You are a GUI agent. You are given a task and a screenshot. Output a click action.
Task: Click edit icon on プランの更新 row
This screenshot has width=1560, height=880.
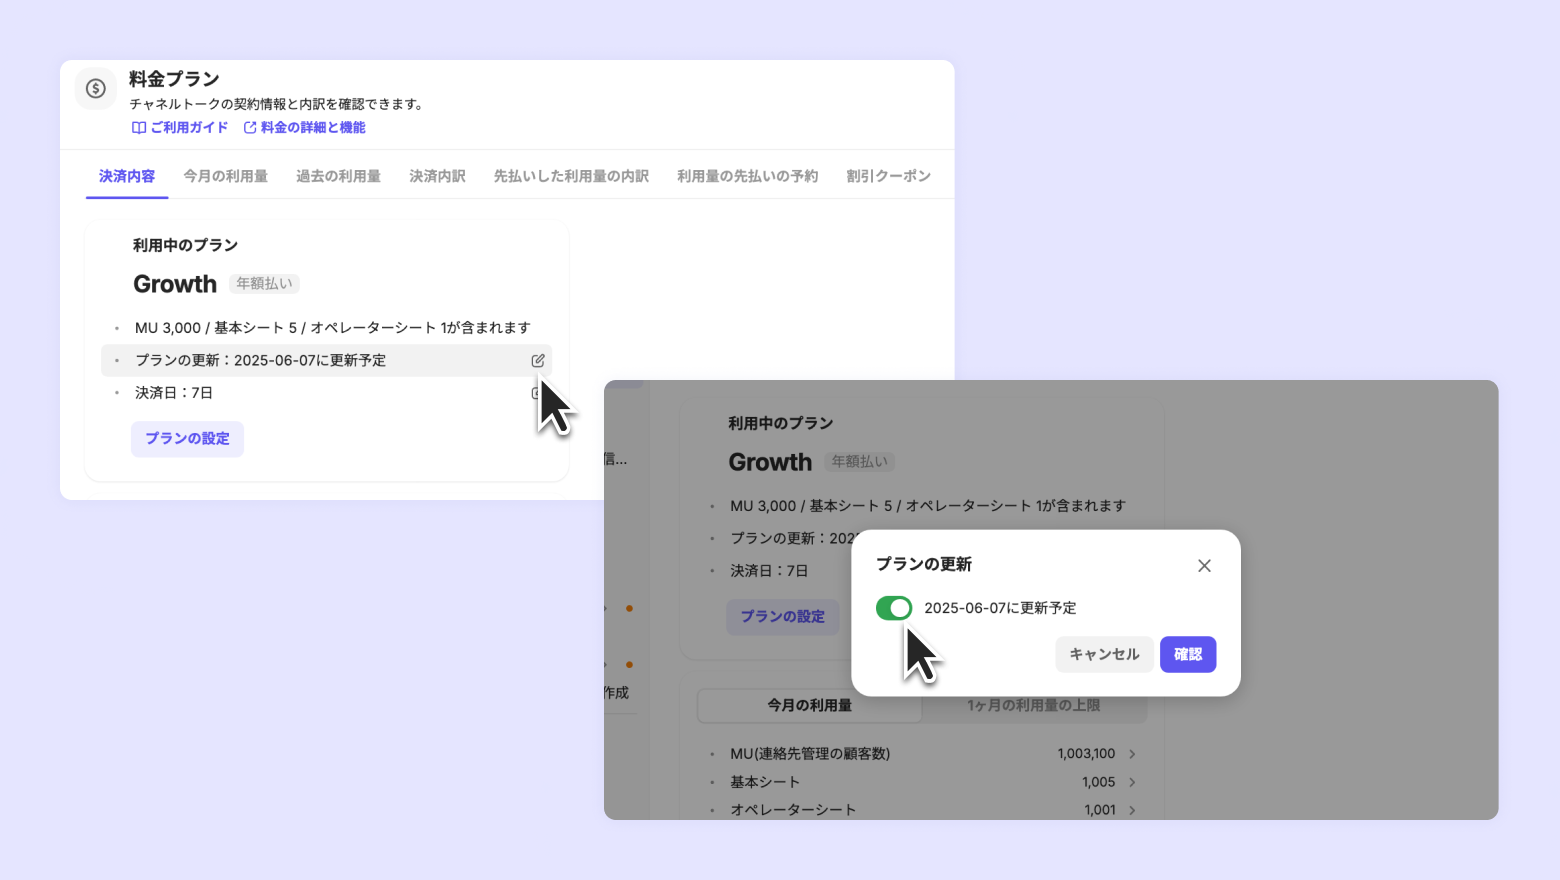point(538,360)
